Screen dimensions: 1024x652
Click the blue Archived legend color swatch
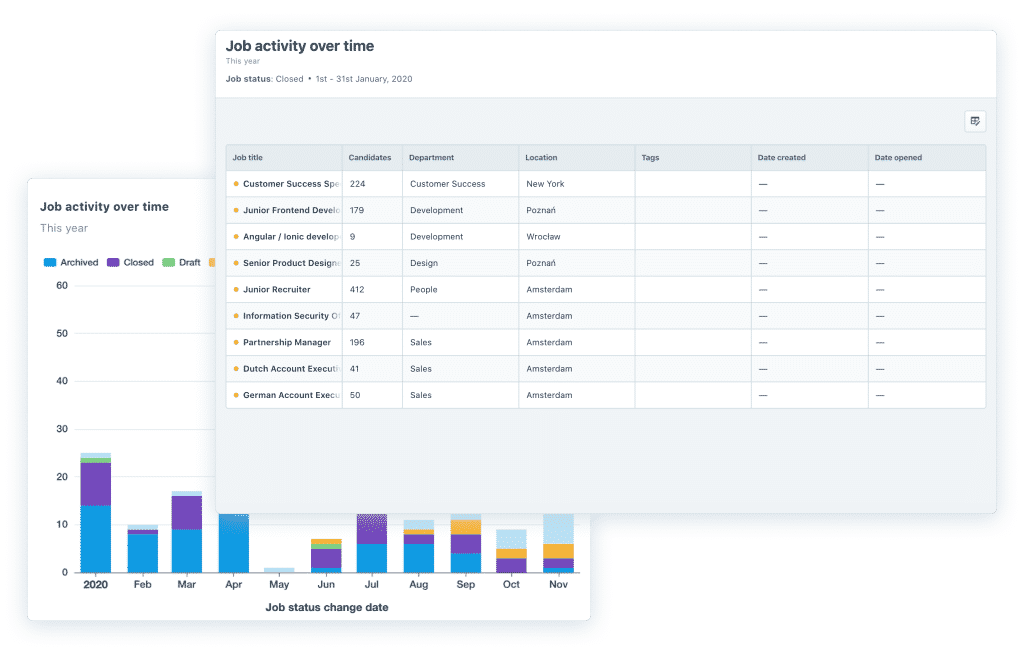point(50,263)
